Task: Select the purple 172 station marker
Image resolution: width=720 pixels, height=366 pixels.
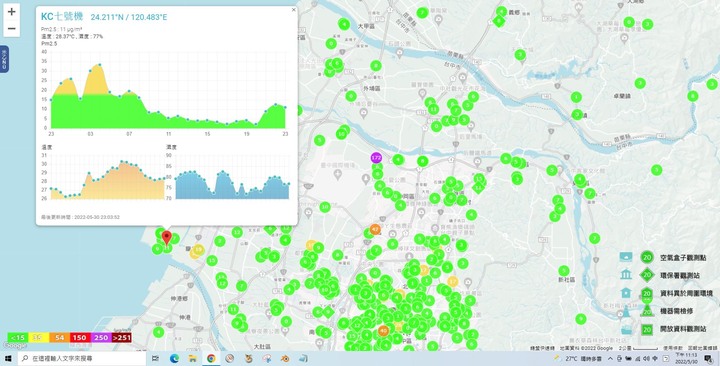Action: [x=377, y=158]
